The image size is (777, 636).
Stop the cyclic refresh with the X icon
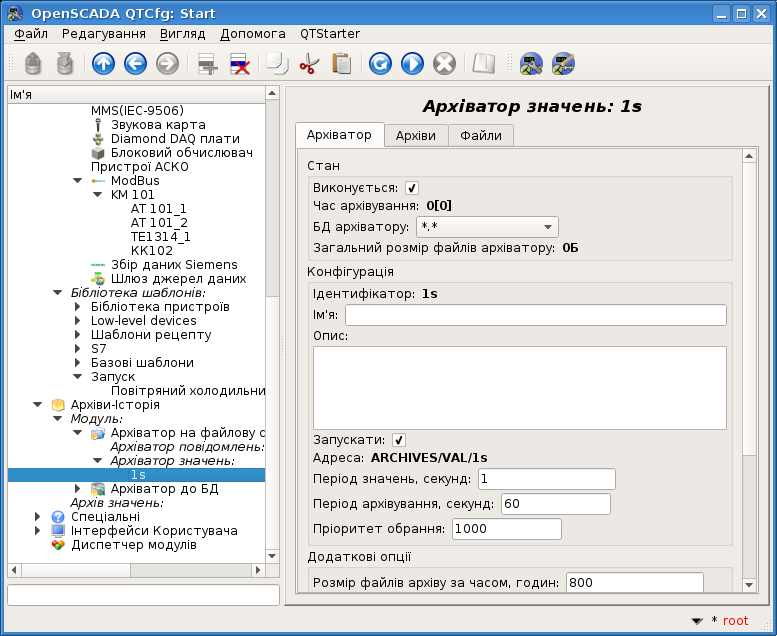tap(444, 64)
